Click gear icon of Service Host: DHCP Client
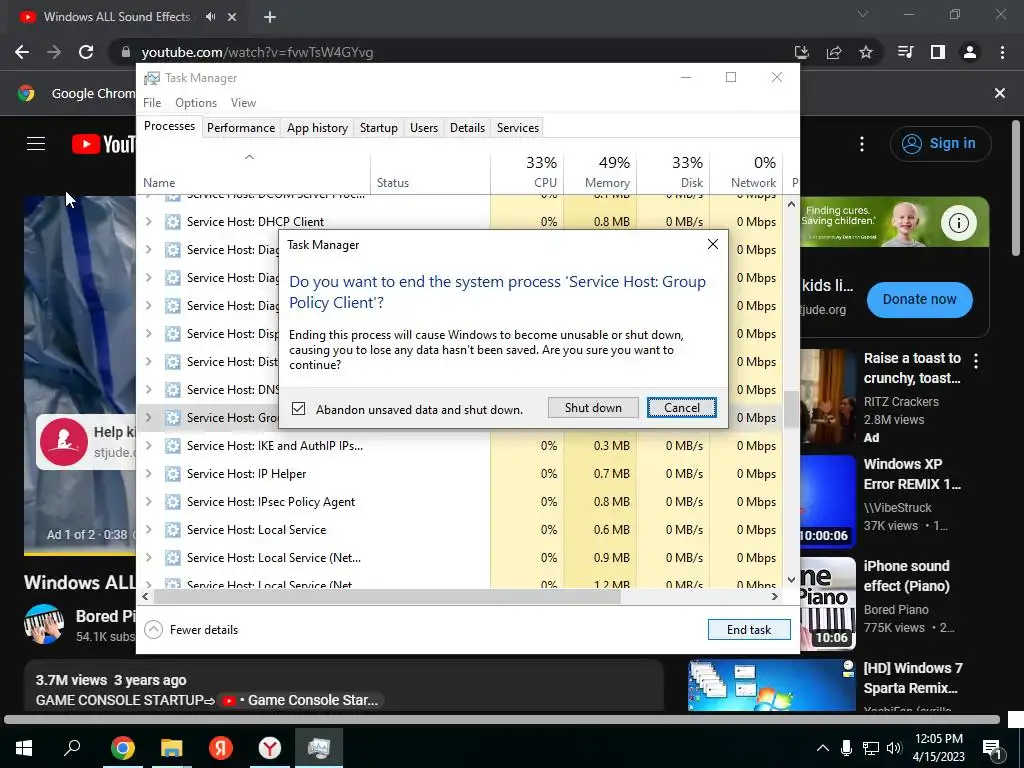1024x768 pixels. (x=172, y=221)
